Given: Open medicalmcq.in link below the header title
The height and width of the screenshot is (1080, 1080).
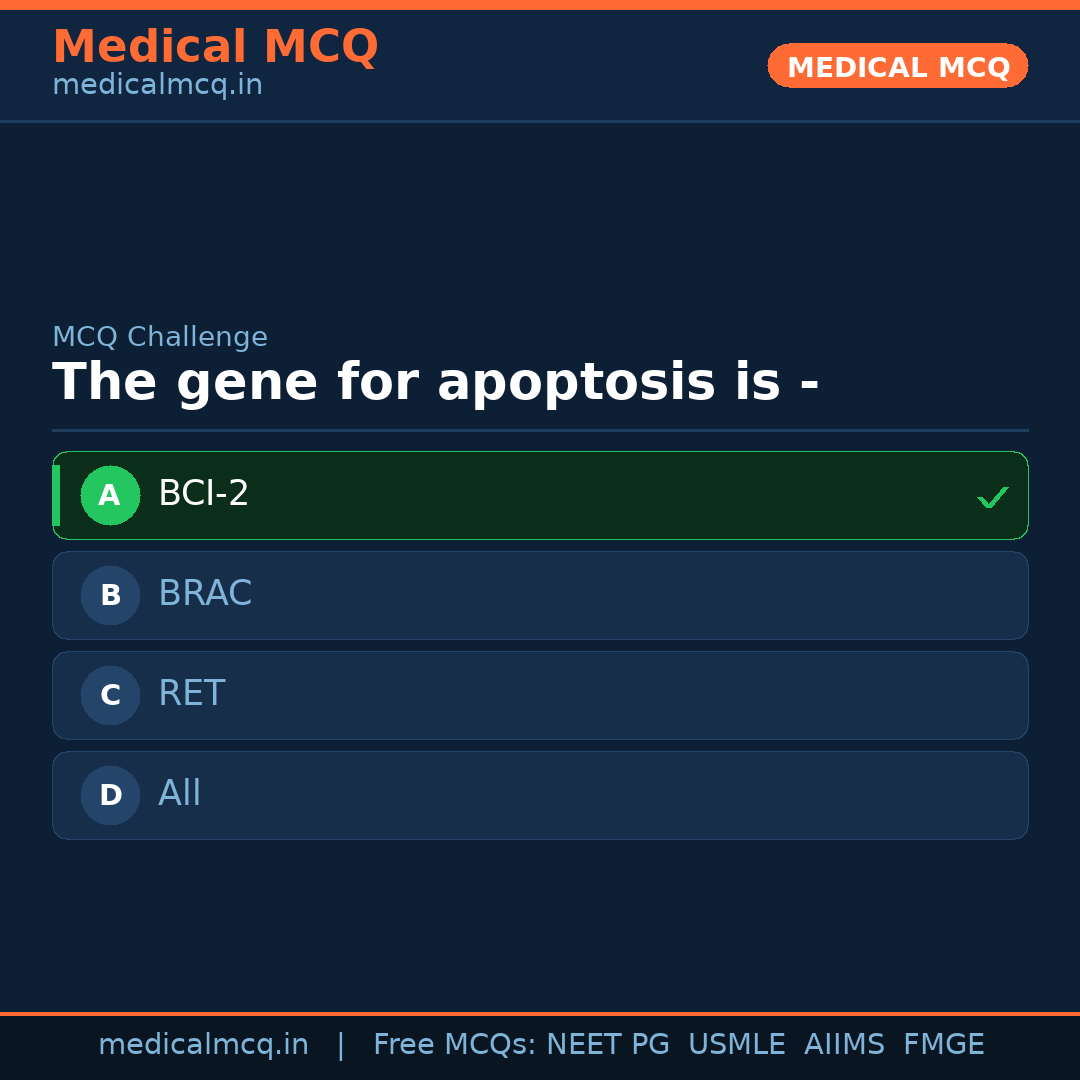Looking at the screenshot, I should point(157,86).
